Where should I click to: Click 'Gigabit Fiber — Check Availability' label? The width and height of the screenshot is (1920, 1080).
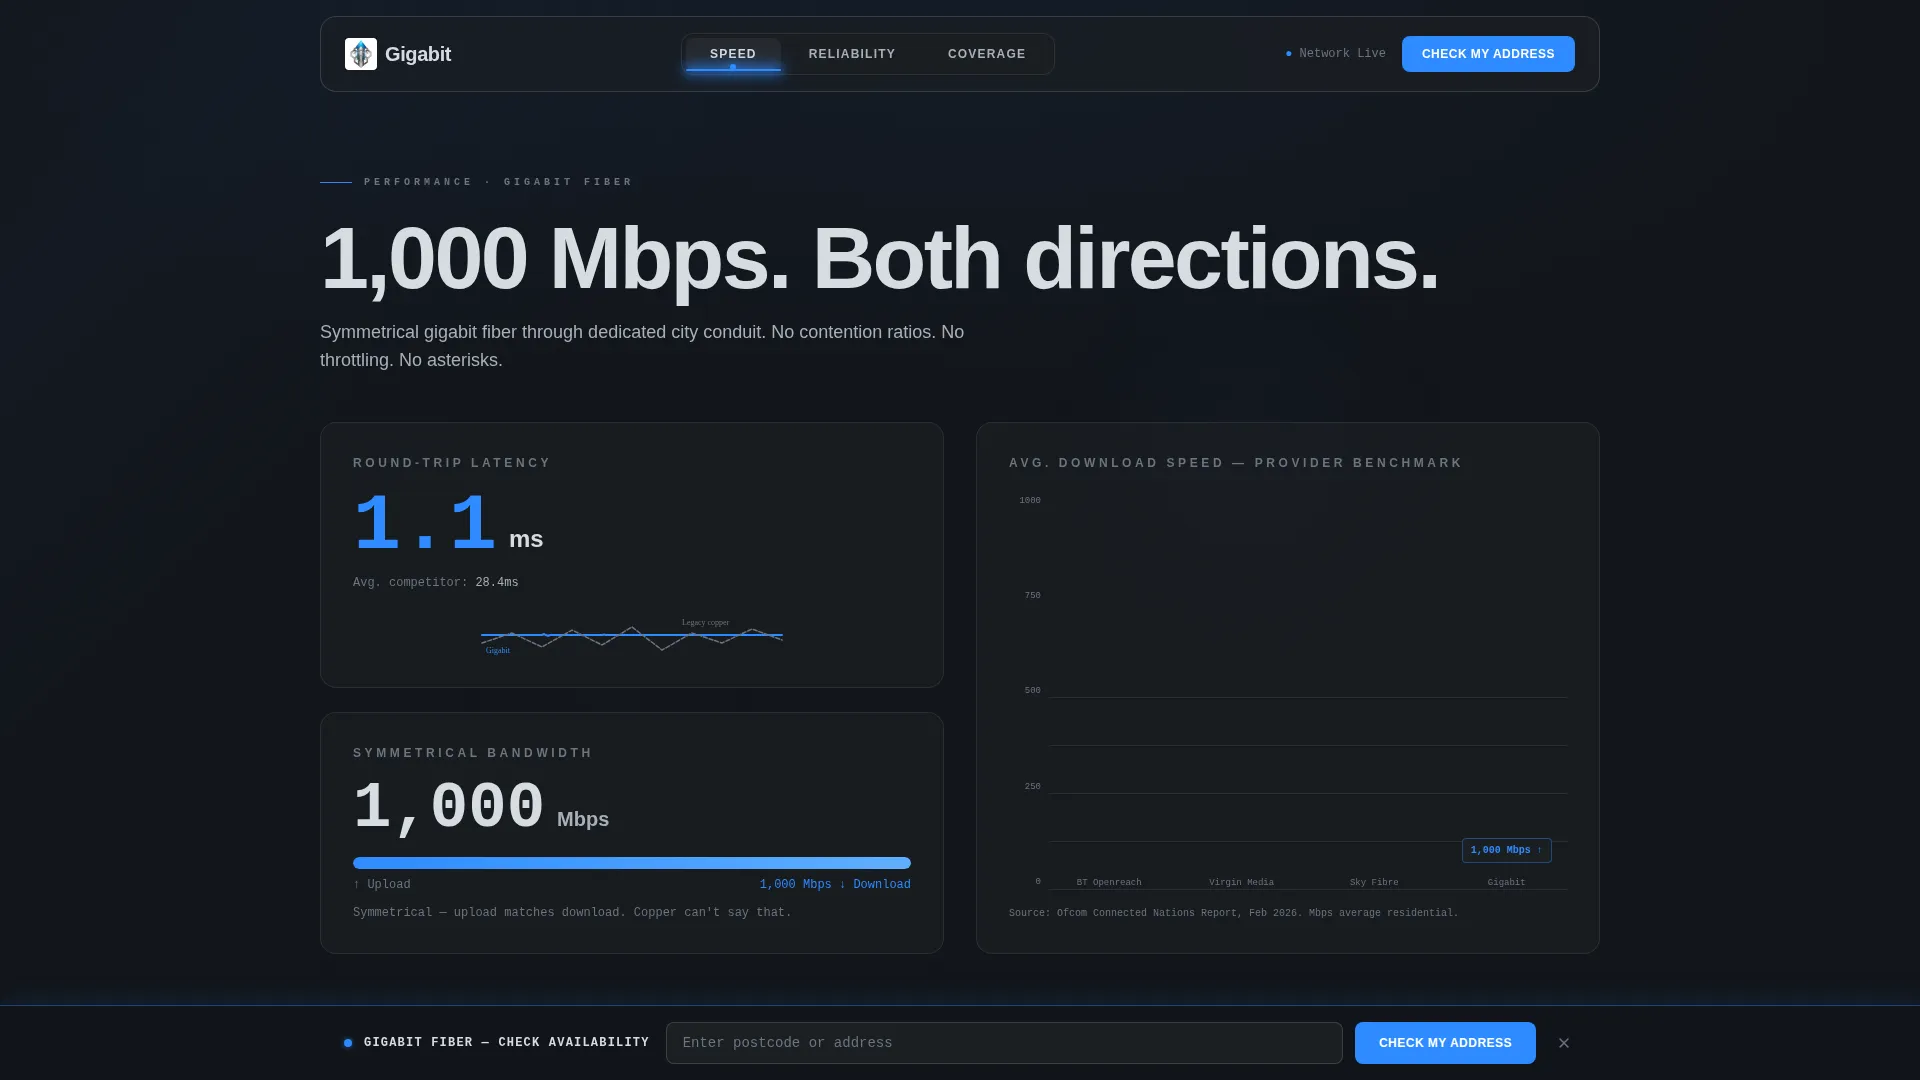point(506,1043)
